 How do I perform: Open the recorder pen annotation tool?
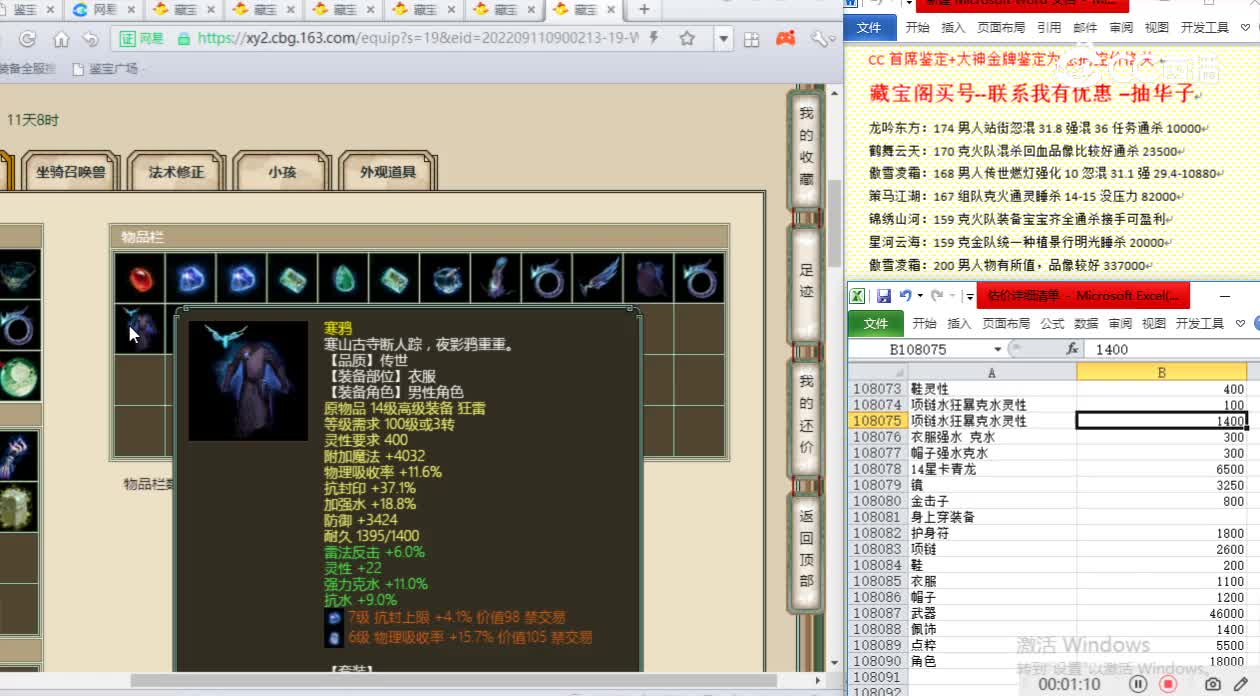(x=1241, y=684)
